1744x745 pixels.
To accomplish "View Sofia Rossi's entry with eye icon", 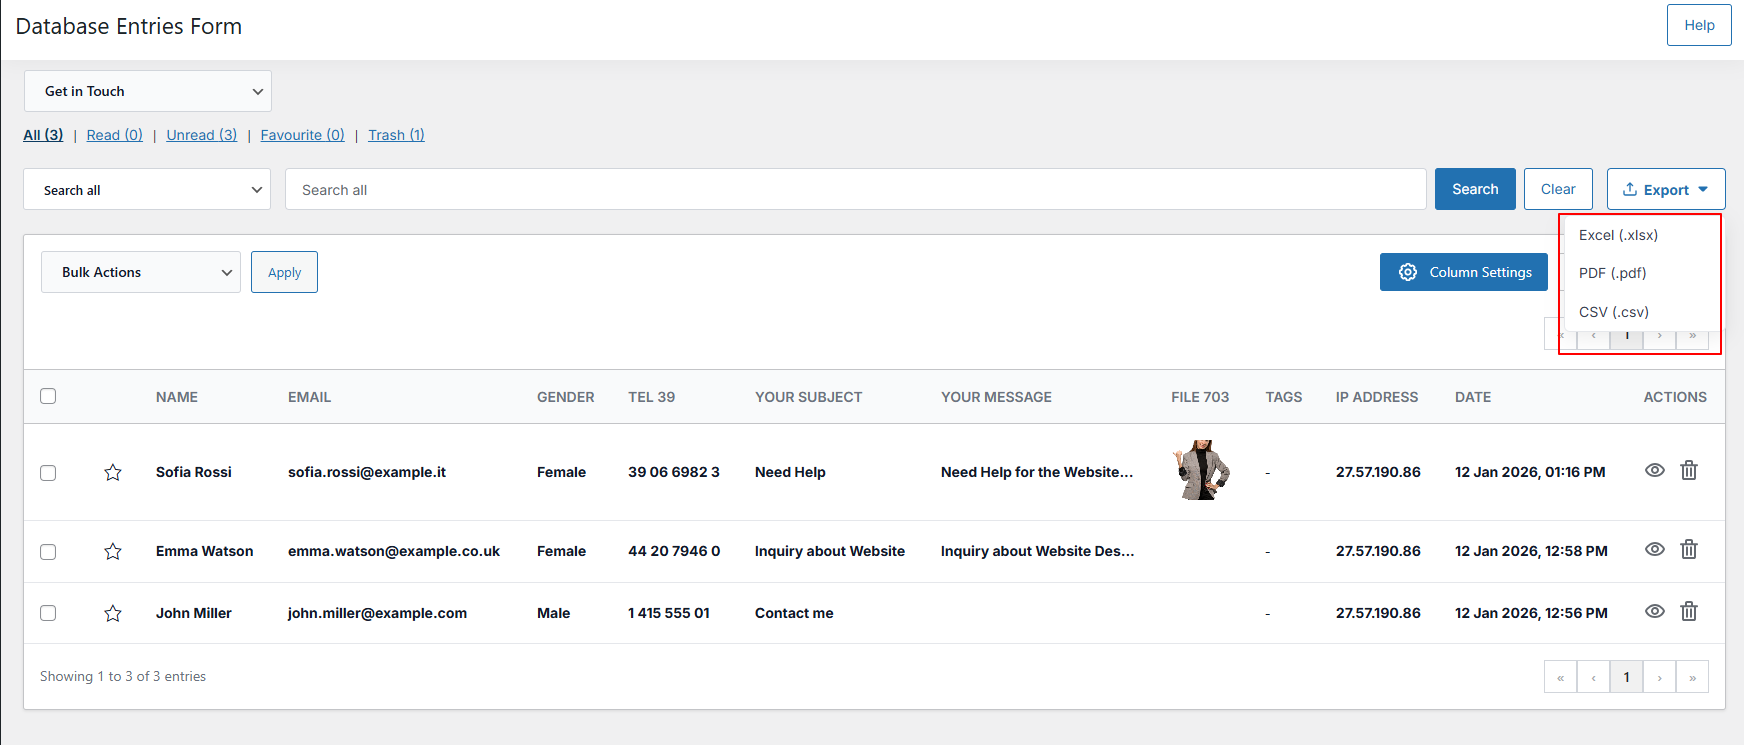I will [1655, 470].
